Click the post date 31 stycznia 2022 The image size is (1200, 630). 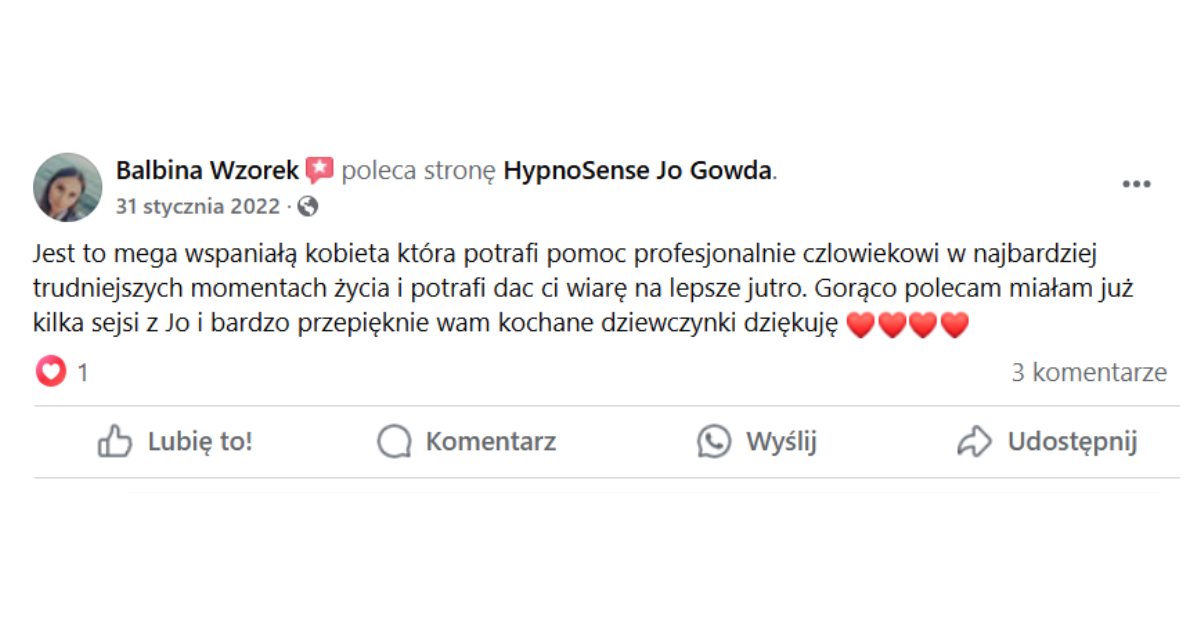coord(198,207)
